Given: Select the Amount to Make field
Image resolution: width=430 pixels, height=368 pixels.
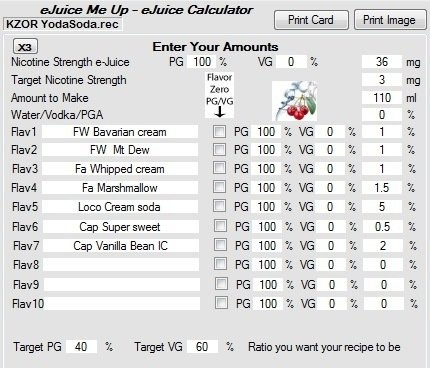Looking at the screenshot, I should pos(382,98).
